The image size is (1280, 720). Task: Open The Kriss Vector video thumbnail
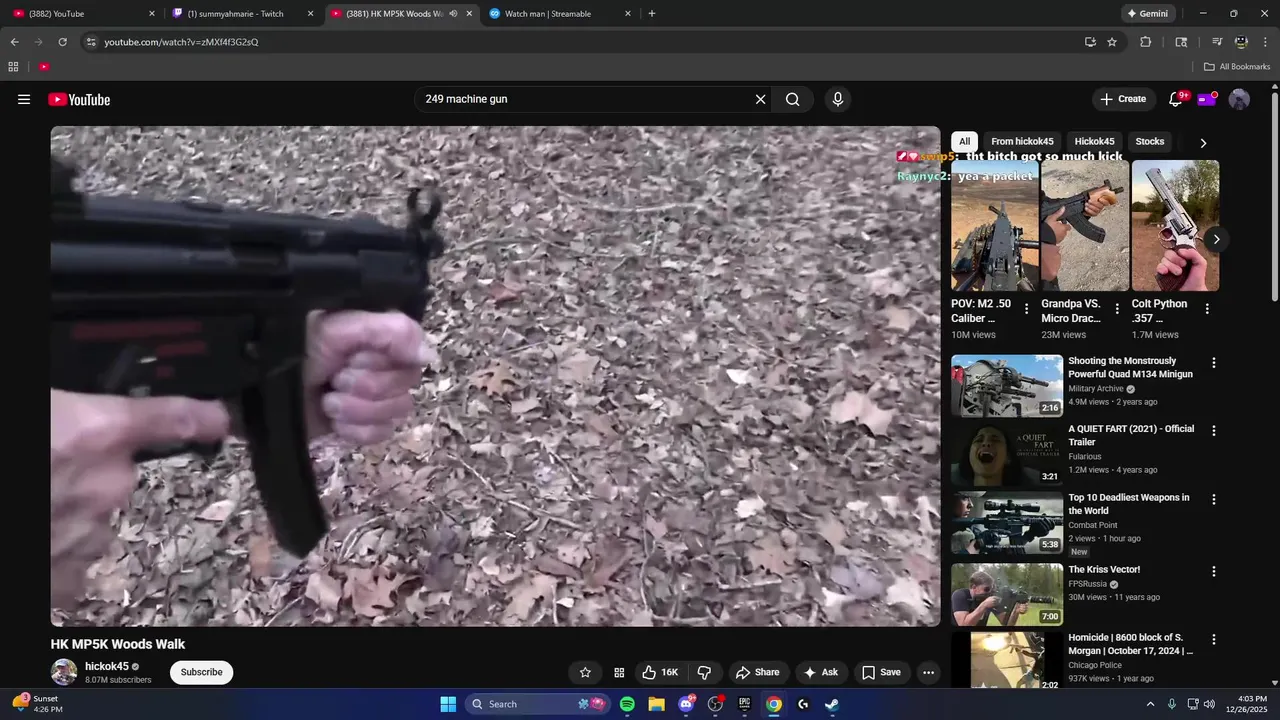pos(1007,594)
